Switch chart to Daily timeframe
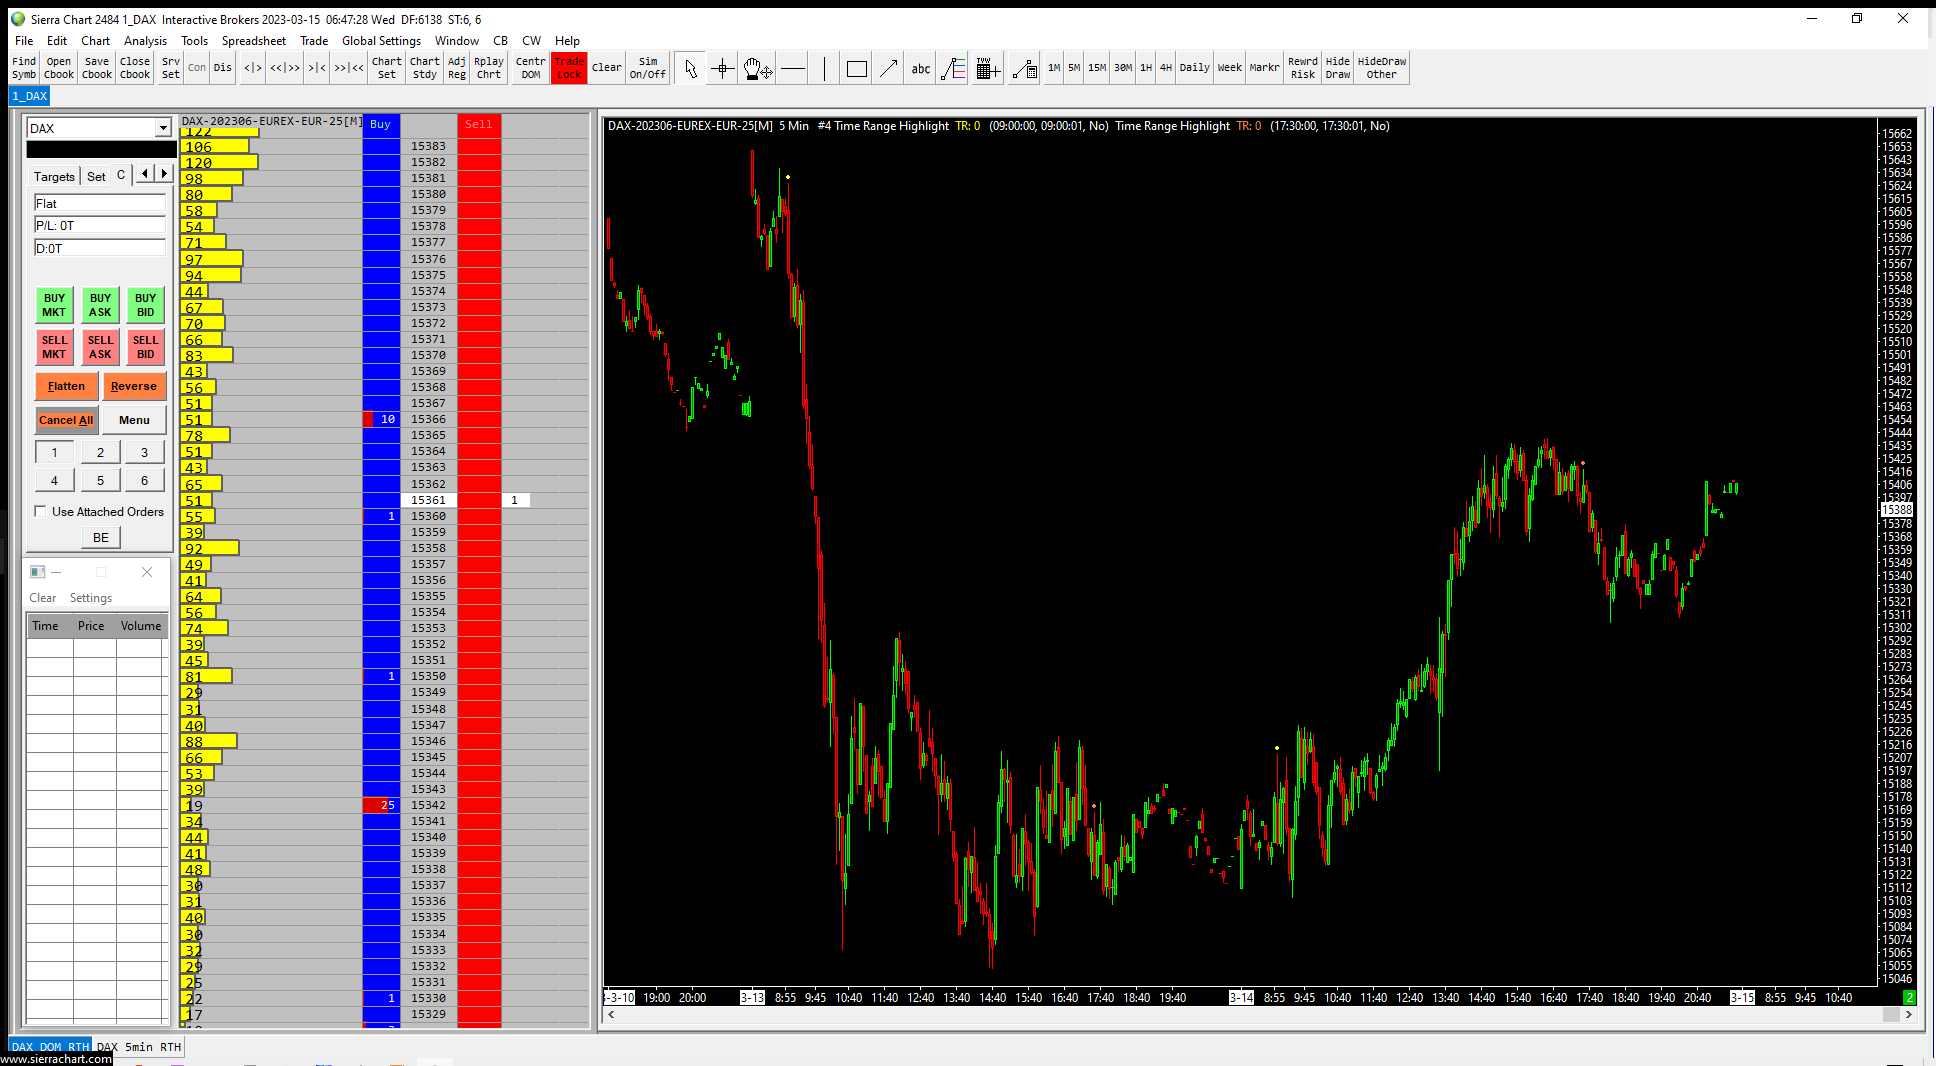 [x=1195, y=68]
